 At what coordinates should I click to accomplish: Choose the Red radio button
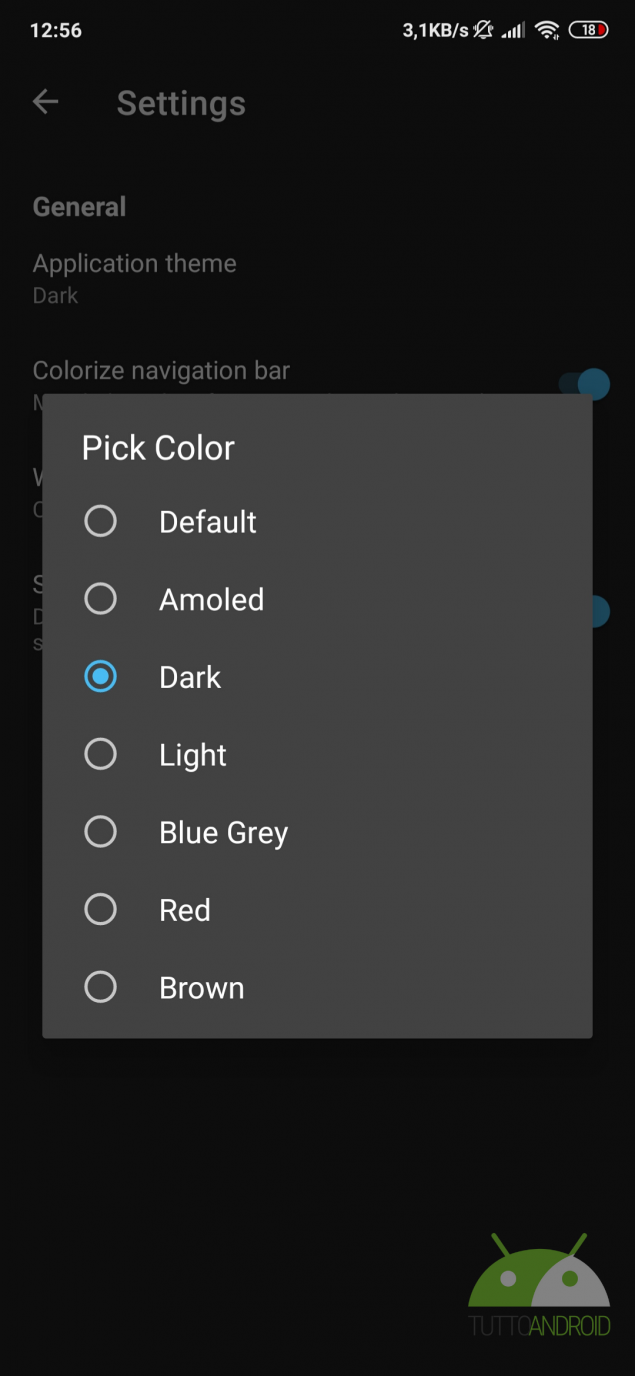[100, 910]
